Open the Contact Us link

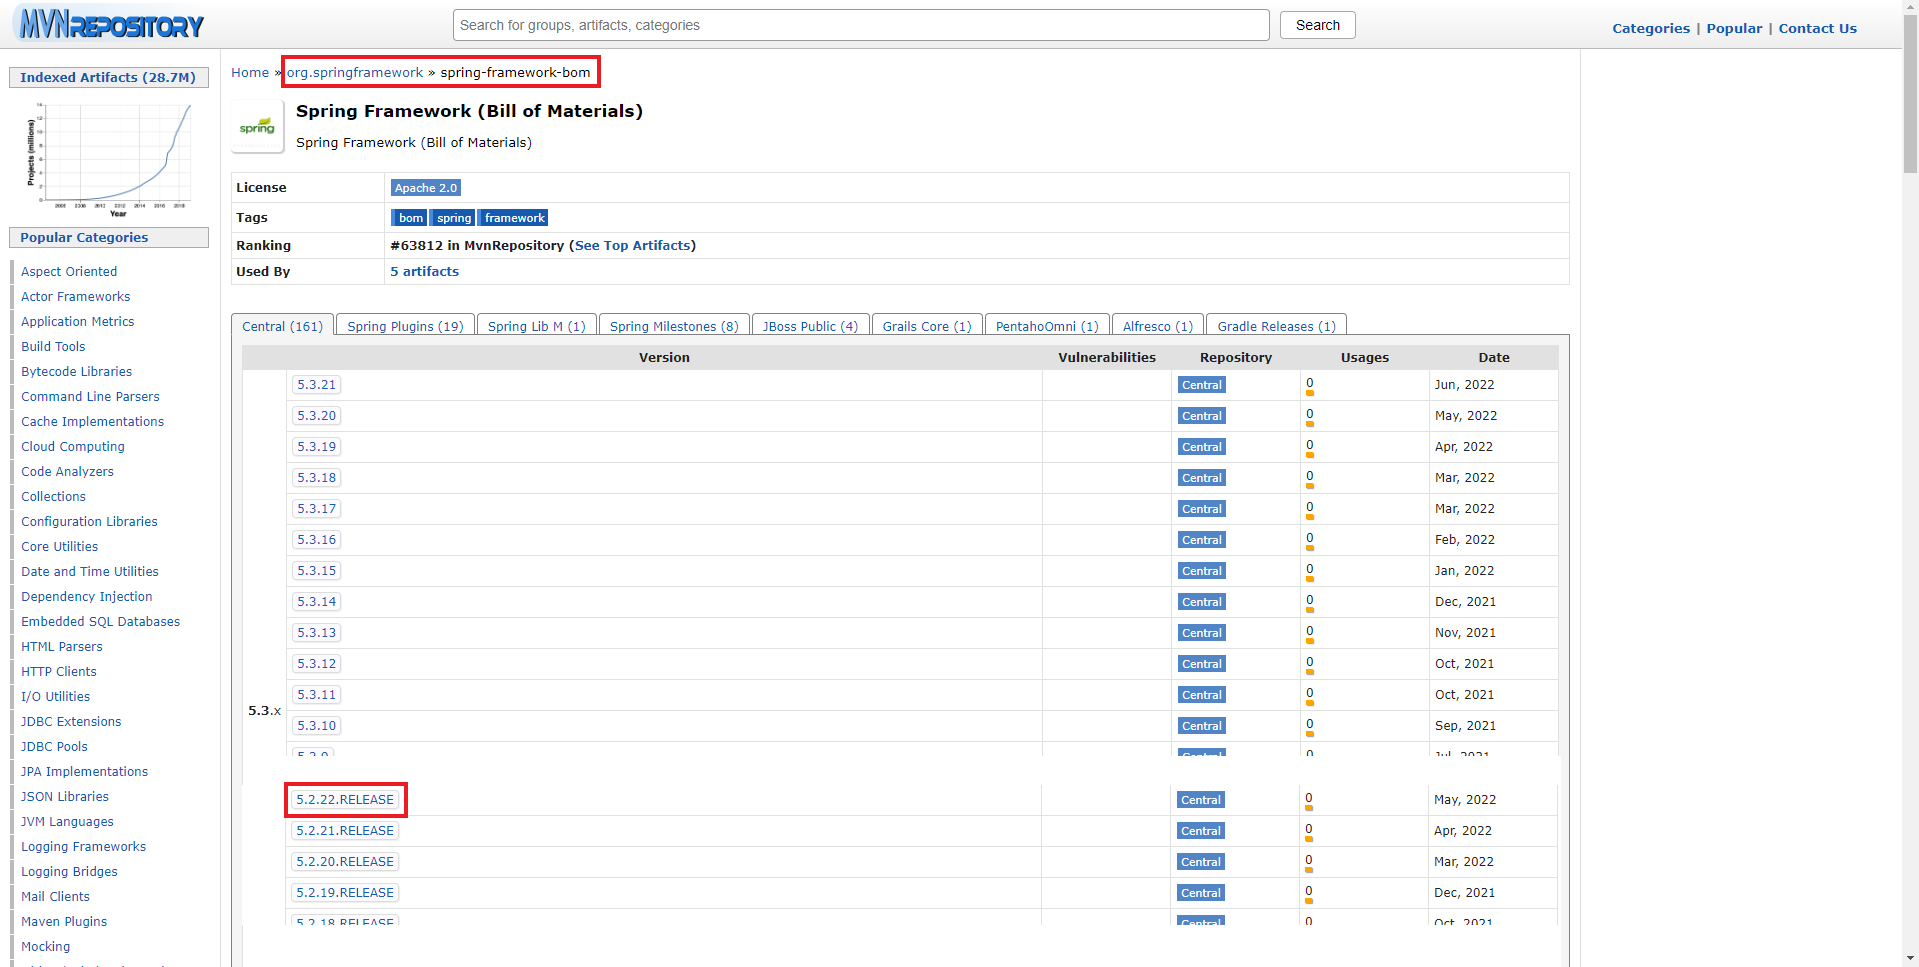tap(1817, 28)
